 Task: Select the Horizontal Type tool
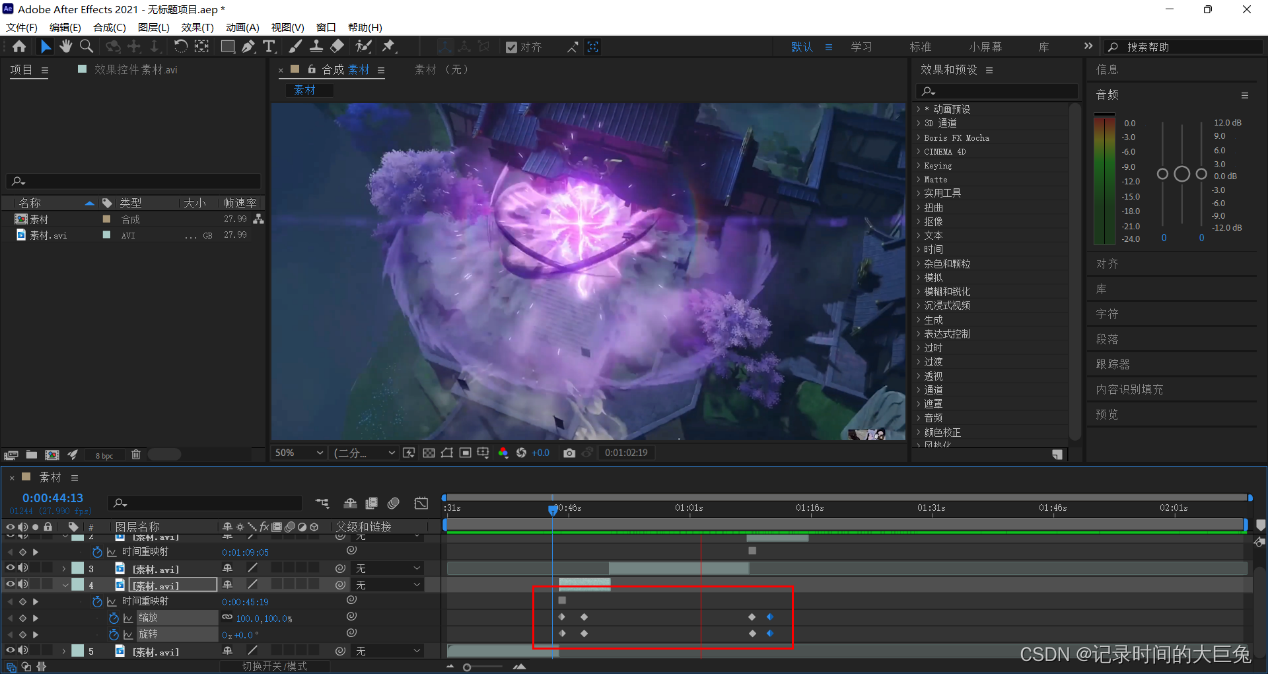point(269,46)
